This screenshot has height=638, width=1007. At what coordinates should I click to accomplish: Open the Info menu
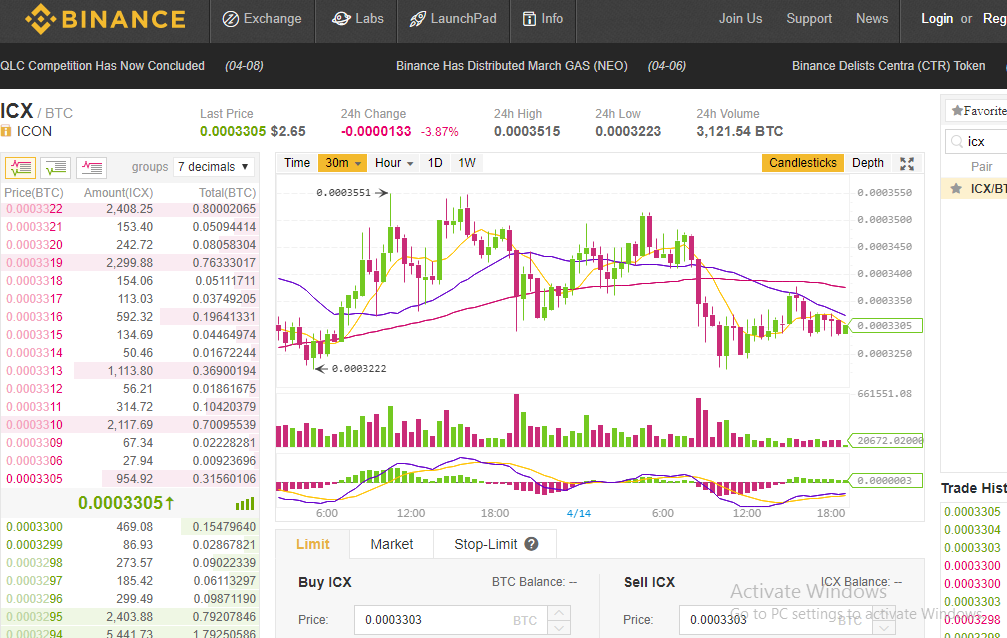click(x=543, y=19)
